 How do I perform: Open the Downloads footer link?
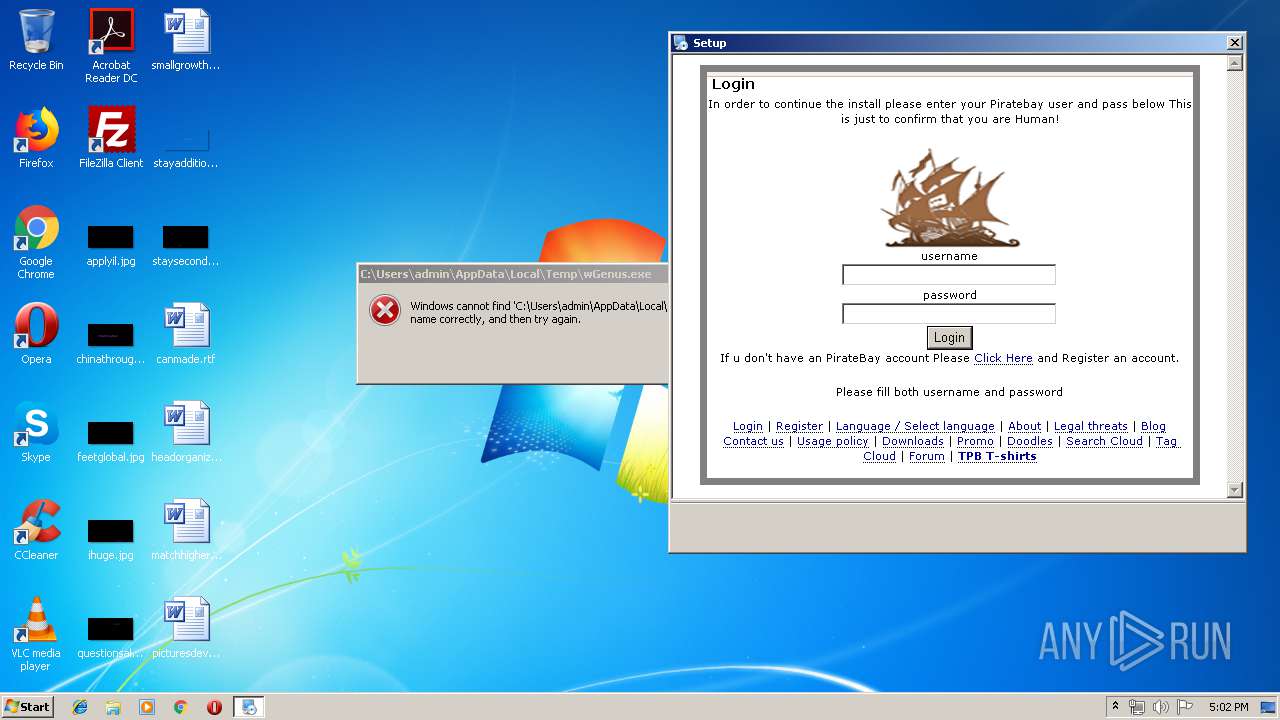point(913,441)
